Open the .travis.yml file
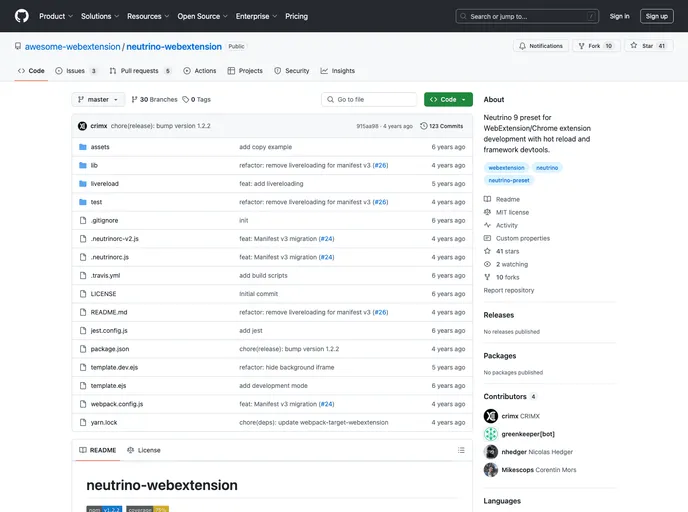688x512 pixels. tap(105, 276)
